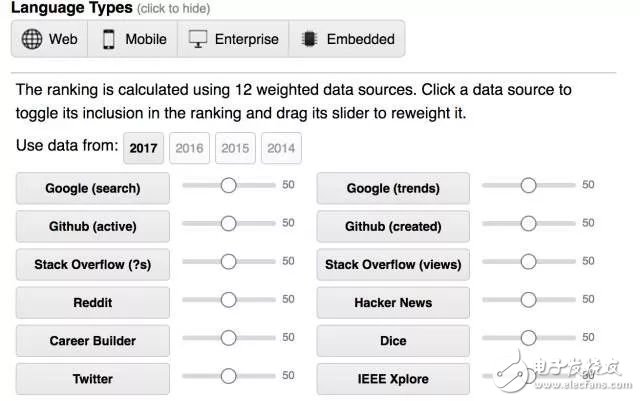Disable Stack Overflow (?s) source
640x401 pixels.
tap(93, 264)
